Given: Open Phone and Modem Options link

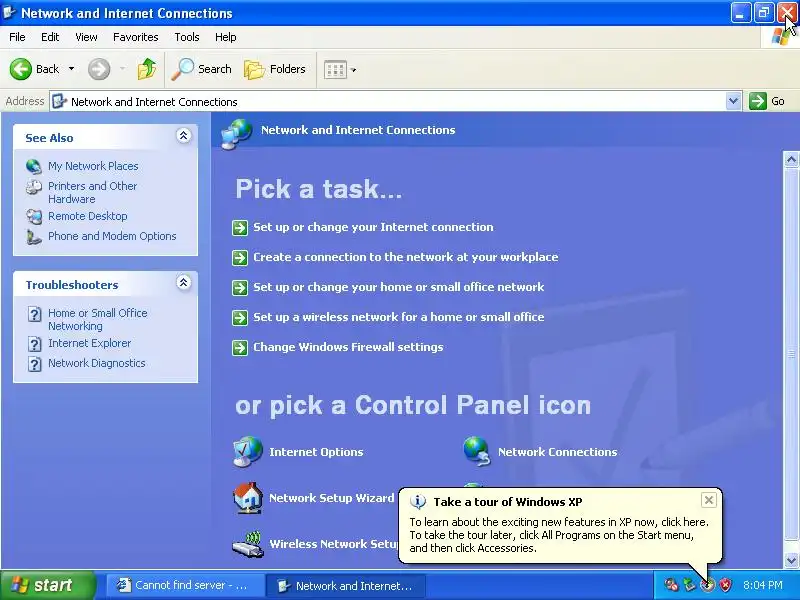Looking at the screenshot, I should tap(112, 236).
